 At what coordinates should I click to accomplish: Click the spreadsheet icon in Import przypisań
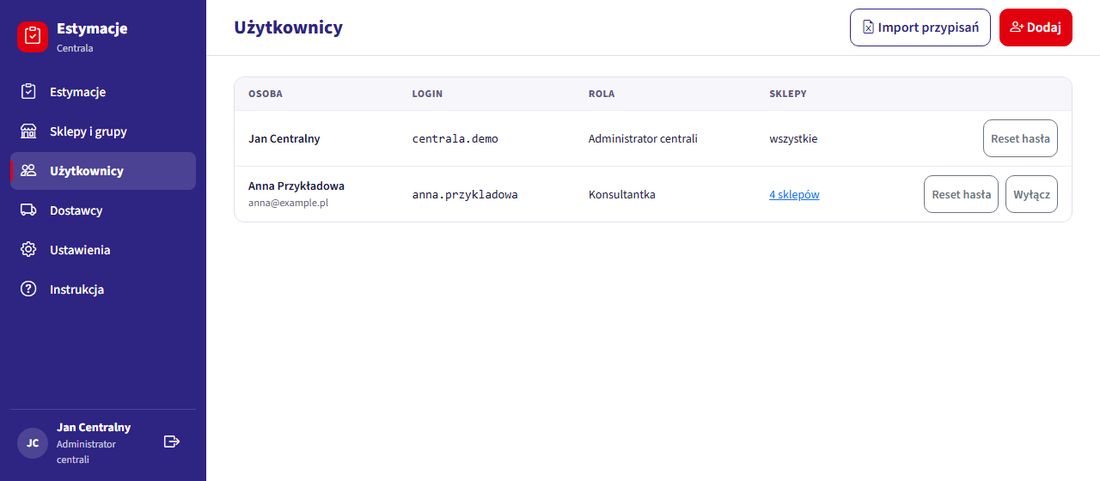point(868,27)
